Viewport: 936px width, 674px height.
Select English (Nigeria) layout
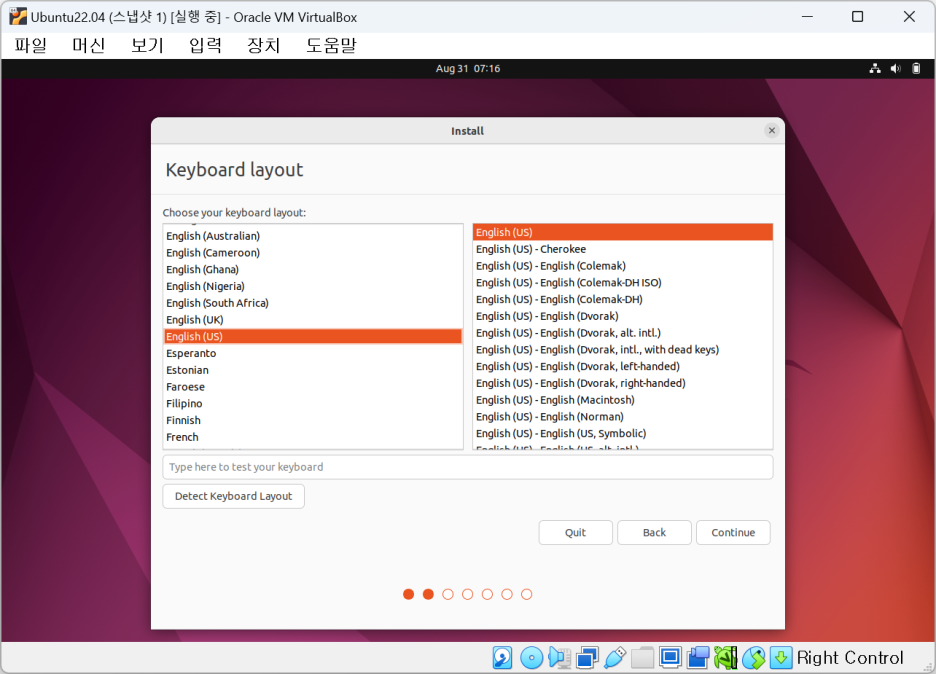click(313, 286)
